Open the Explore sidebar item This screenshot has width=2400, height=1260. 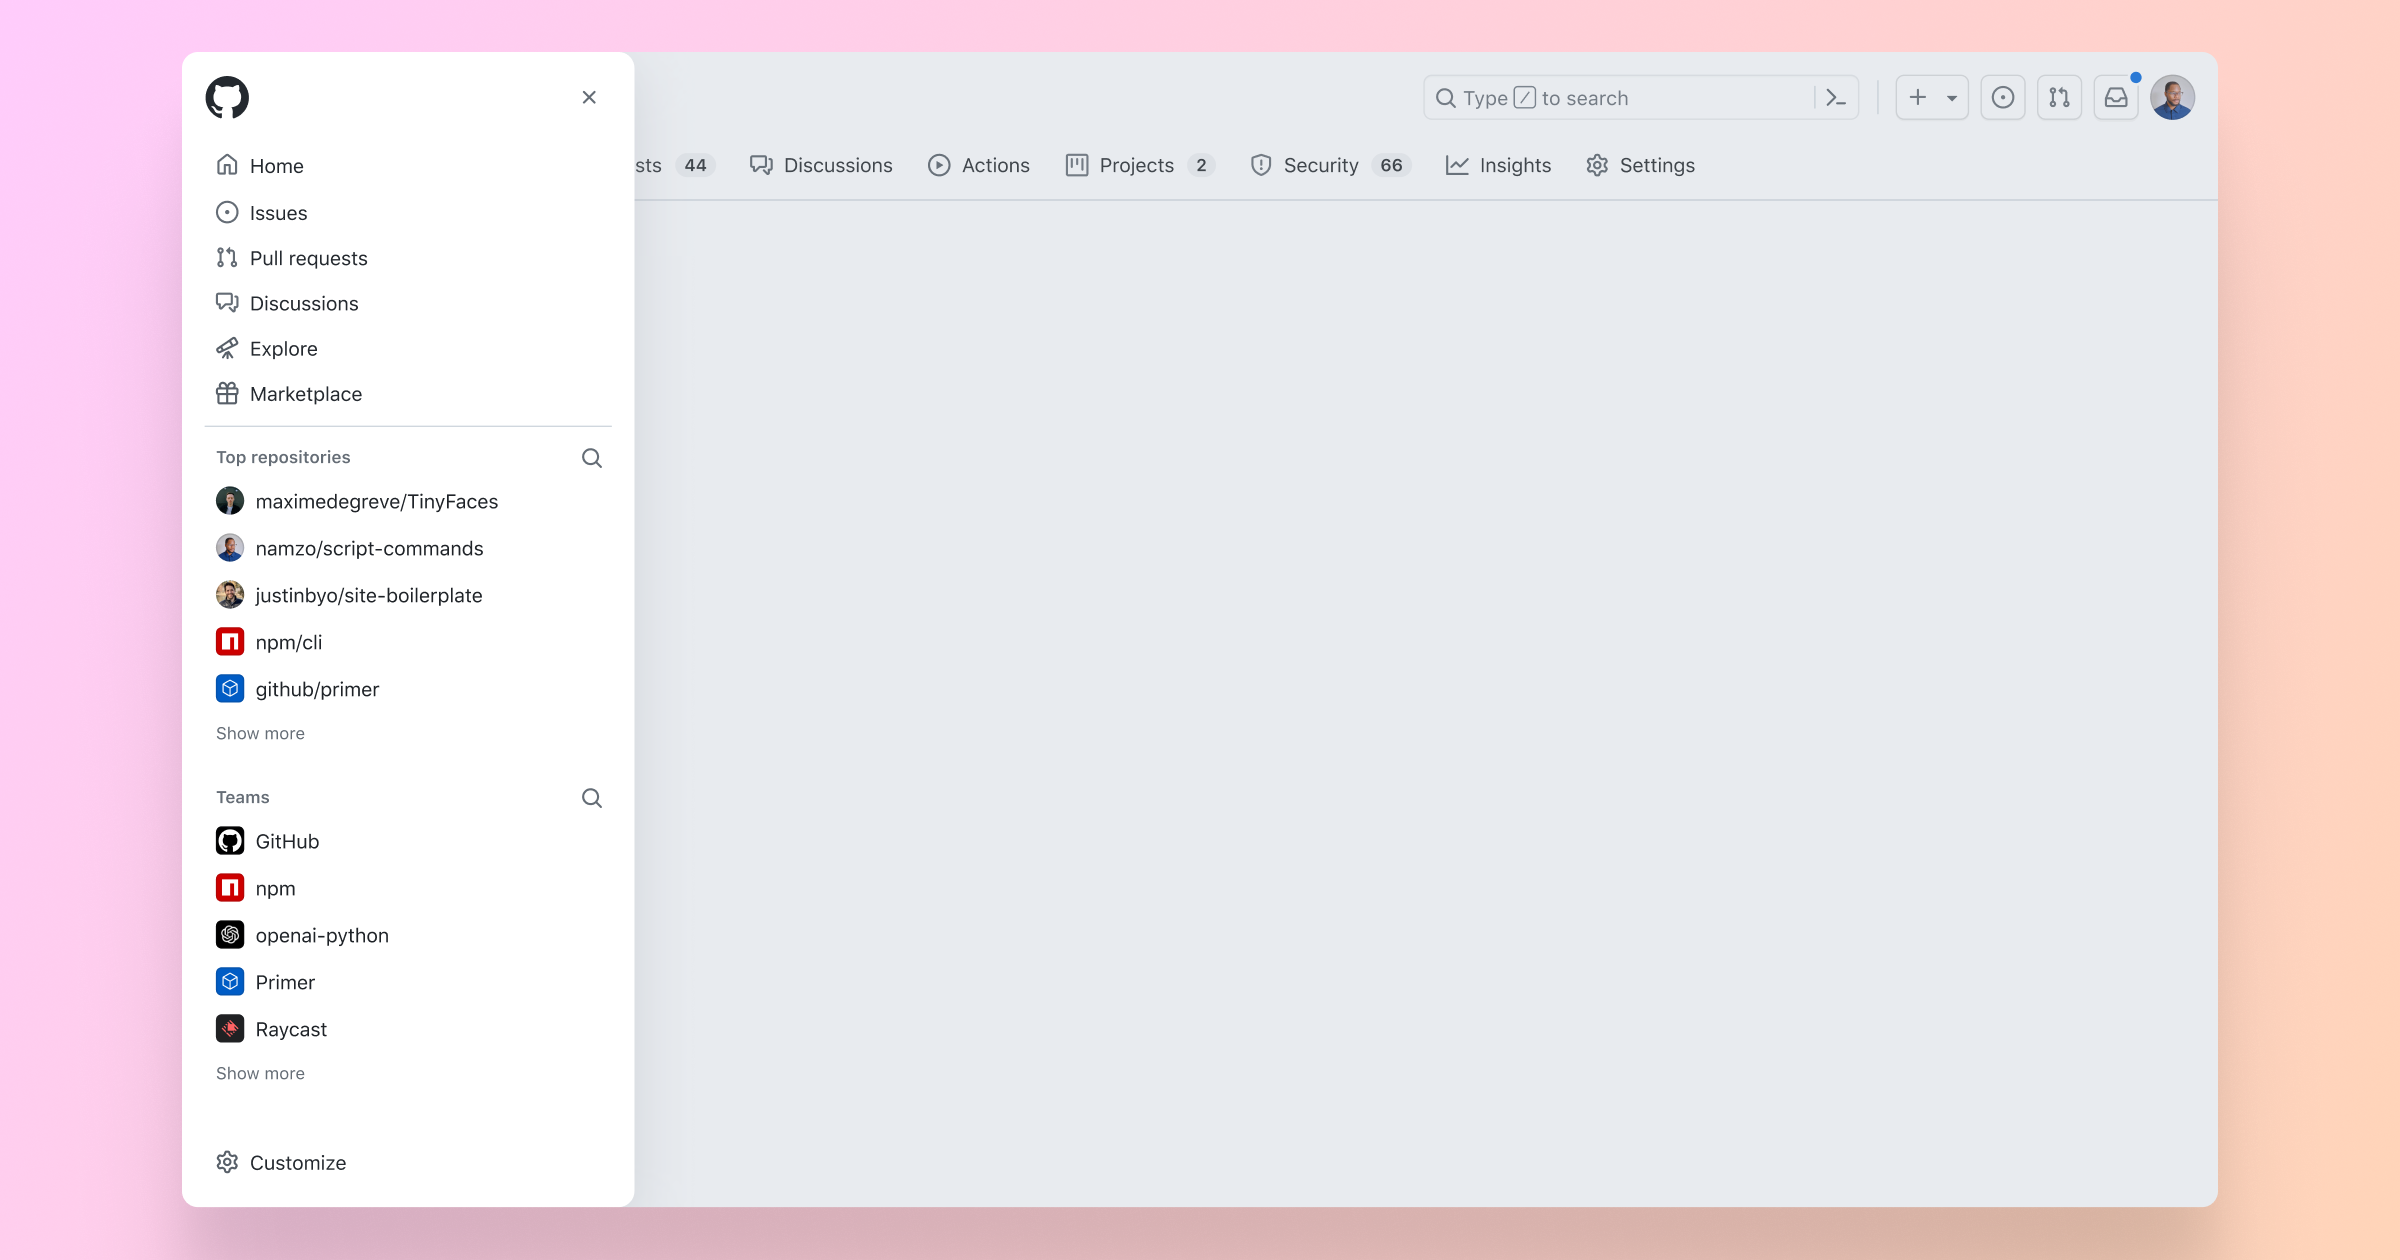tap(283, 349)
